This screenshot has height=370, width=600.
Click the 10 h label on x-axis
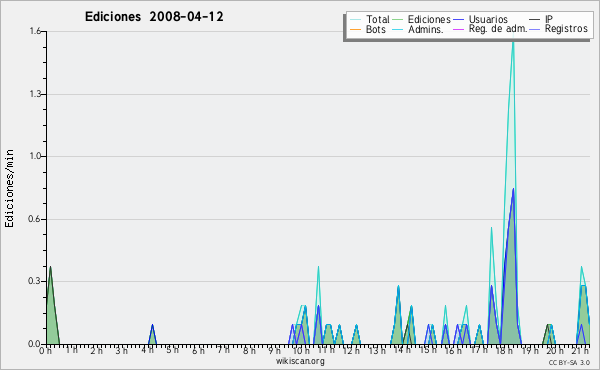point(301,350)
